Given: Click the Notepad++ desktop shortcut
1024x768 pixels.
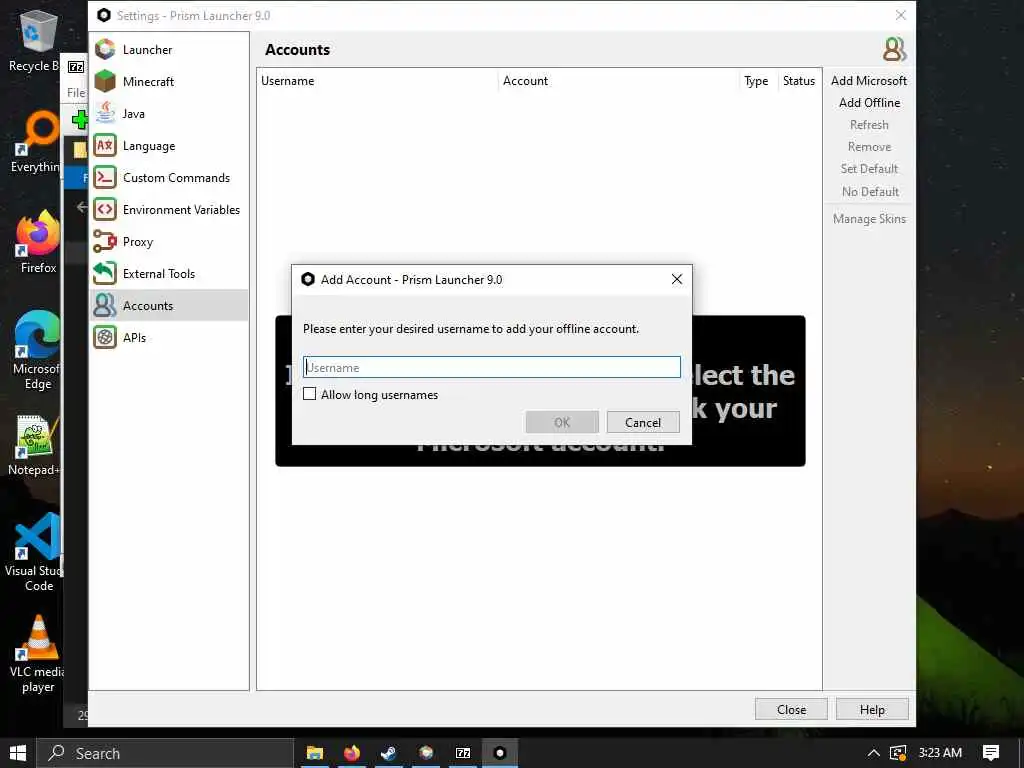Looking at the screenshot, I should click(34, 445).
